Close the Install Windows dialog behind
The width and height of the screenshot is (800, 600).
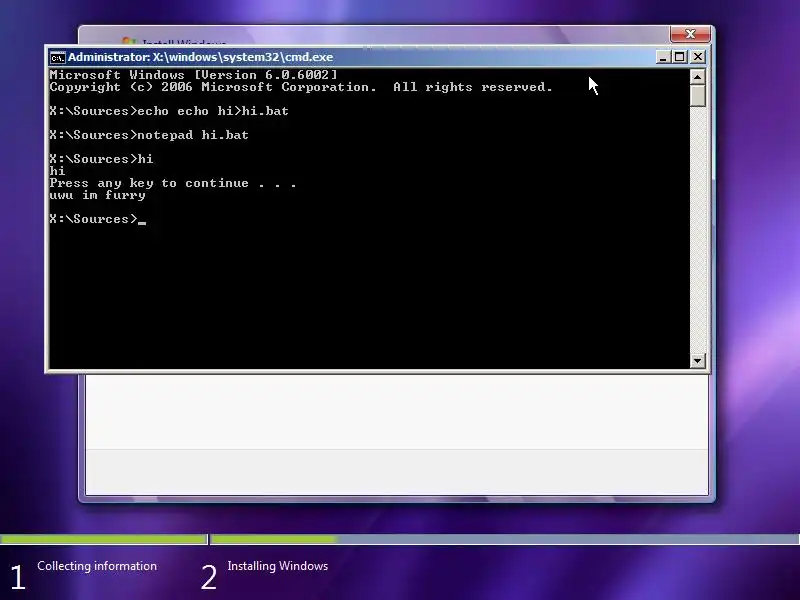point(690,34)
